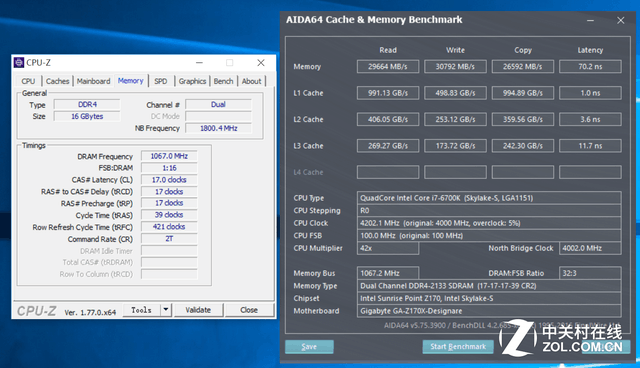Screen dimensions: 640x368
Task: Click the L1 Cache Read 991.13 GB/s cell
Action: coord(388,93)
